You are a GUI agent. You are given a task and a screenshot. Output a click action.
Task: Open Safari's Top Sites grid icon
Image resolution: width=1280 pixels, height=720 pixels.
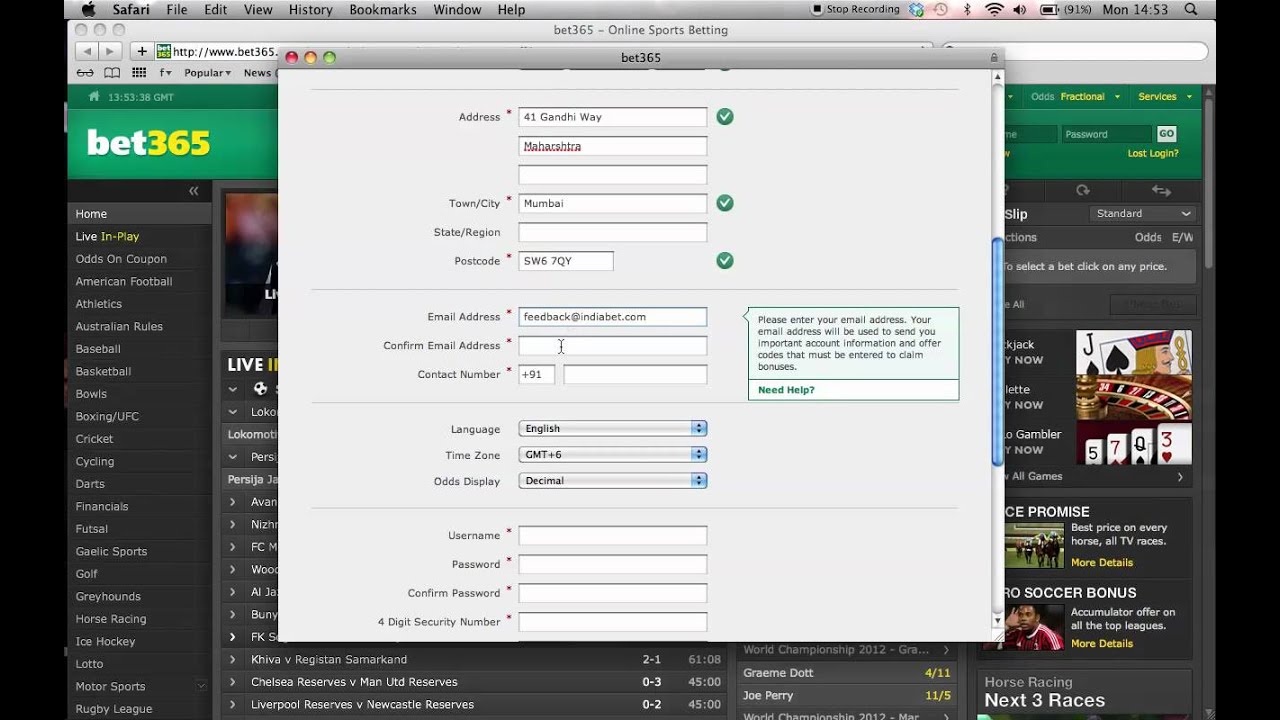pyautogui.click(x=139, y=73)
